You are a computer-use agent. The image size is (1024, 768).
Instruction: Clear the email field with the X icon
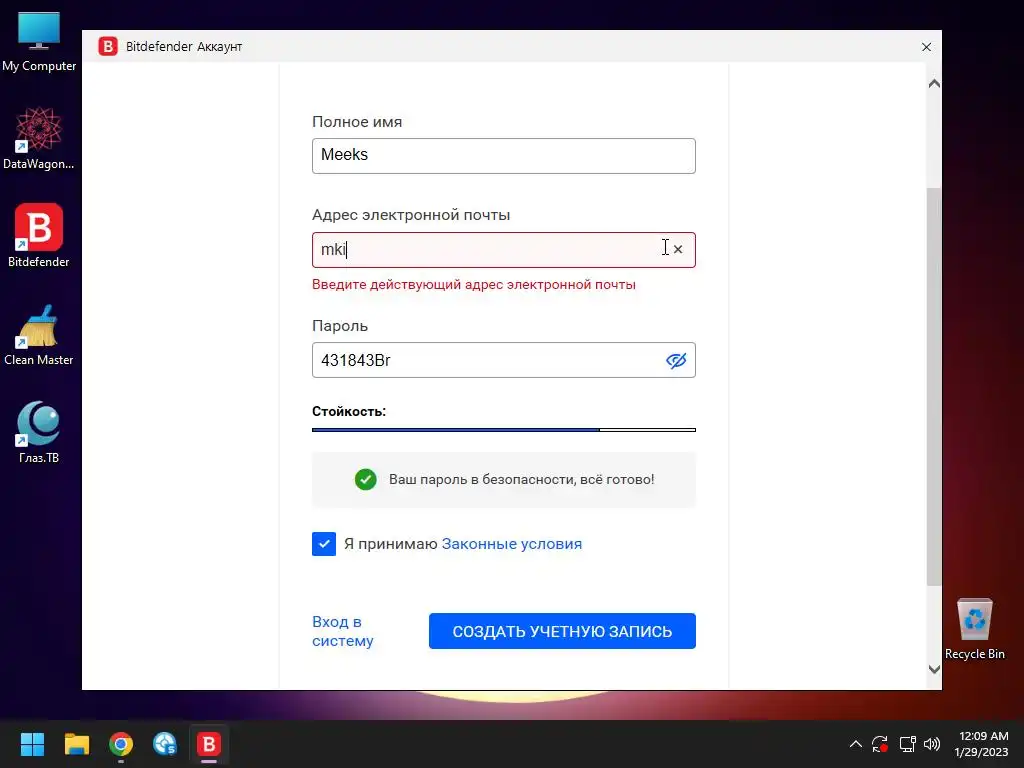[x=678, y=249]
